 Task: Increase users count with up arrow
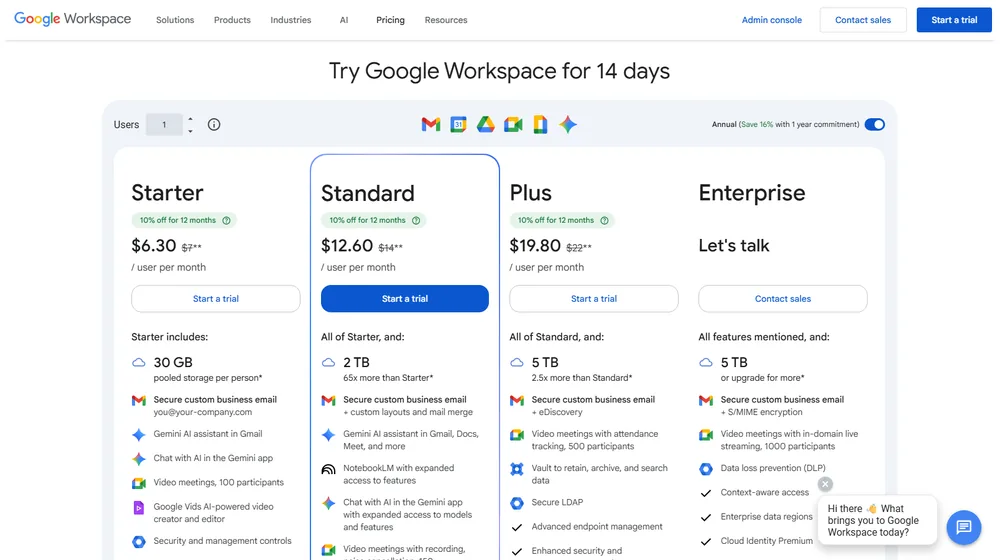[x=190, y=119]
